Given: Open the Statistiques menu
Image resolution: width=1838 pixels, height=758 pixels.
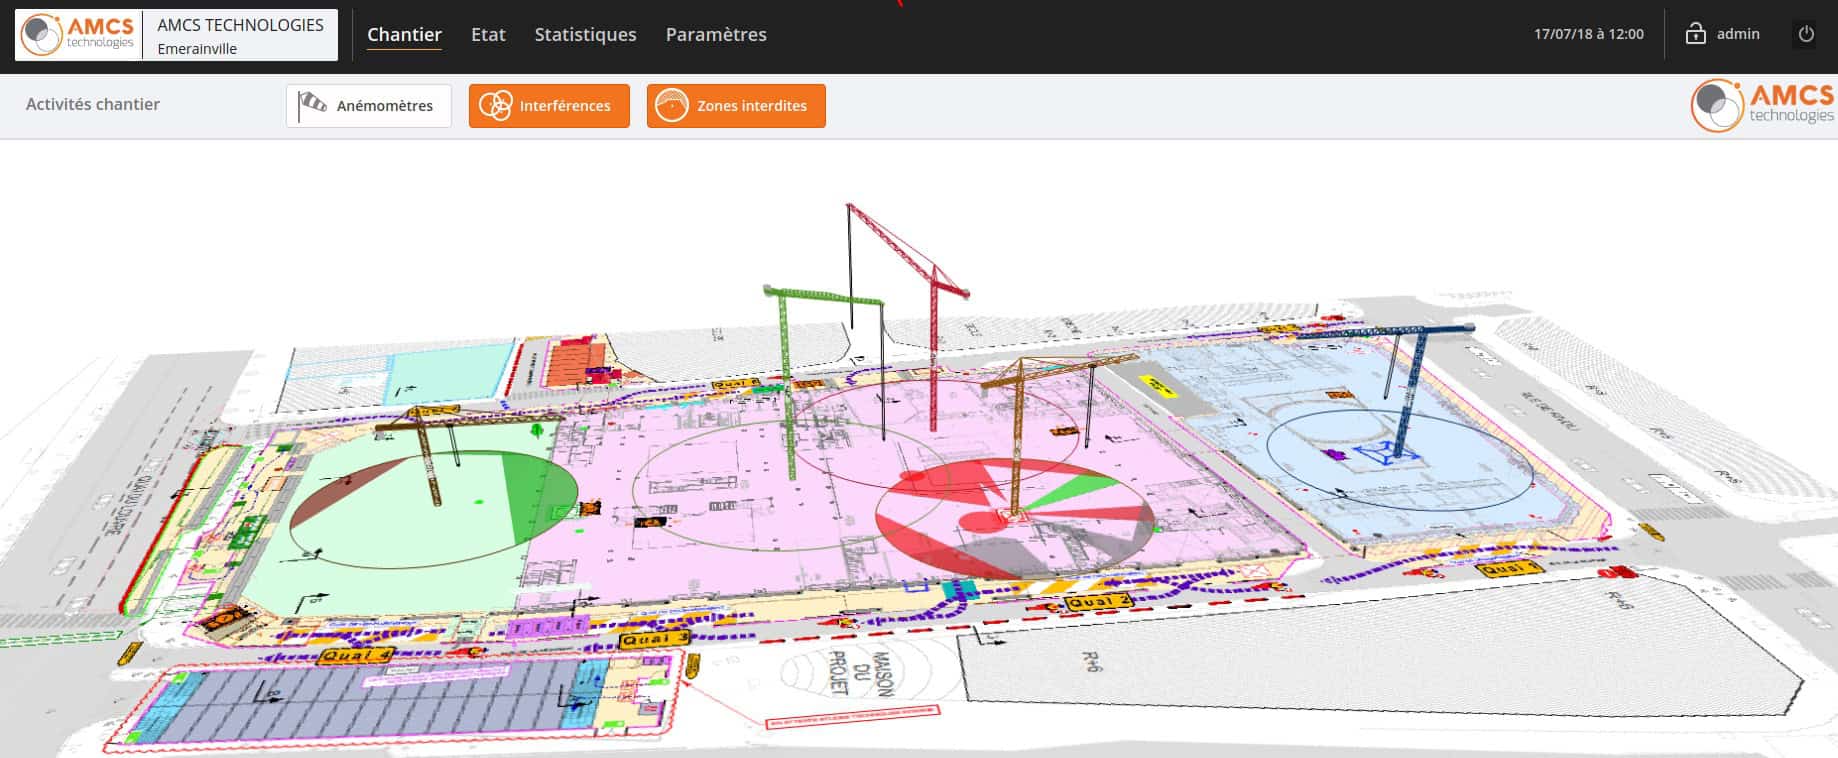Looking at the screenshot, I should pyautogui.click(x=585, y=34).
